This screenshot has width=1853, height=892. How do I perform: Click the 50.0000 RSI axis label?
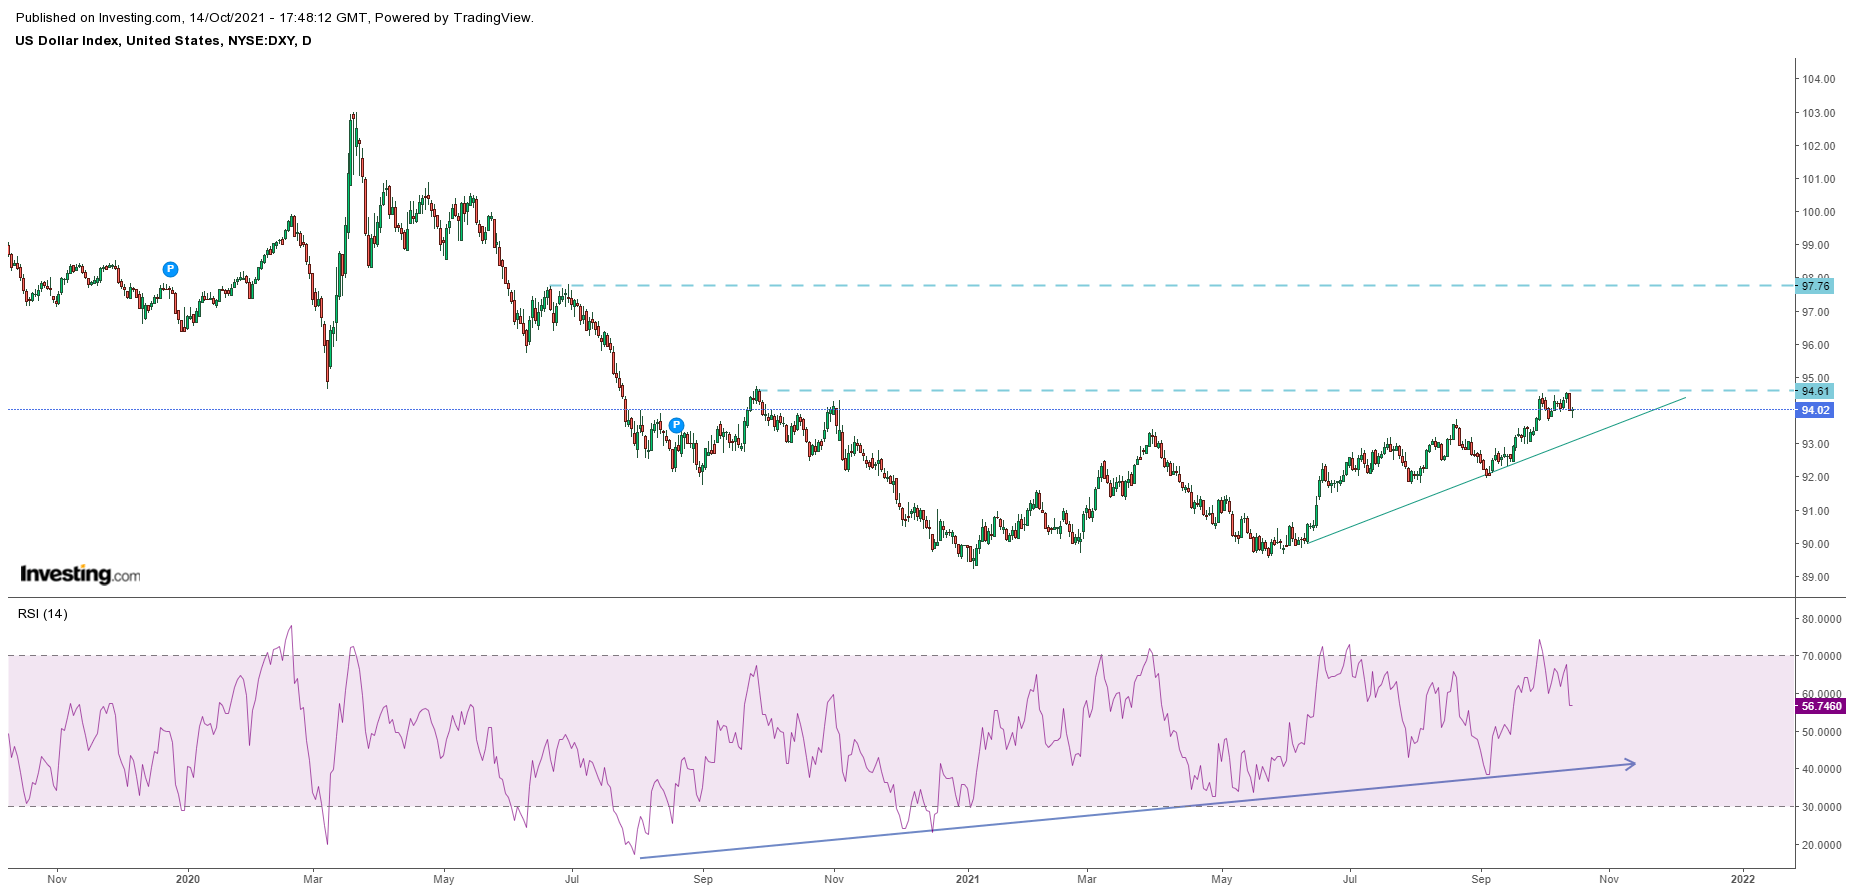click(1822, 732)
